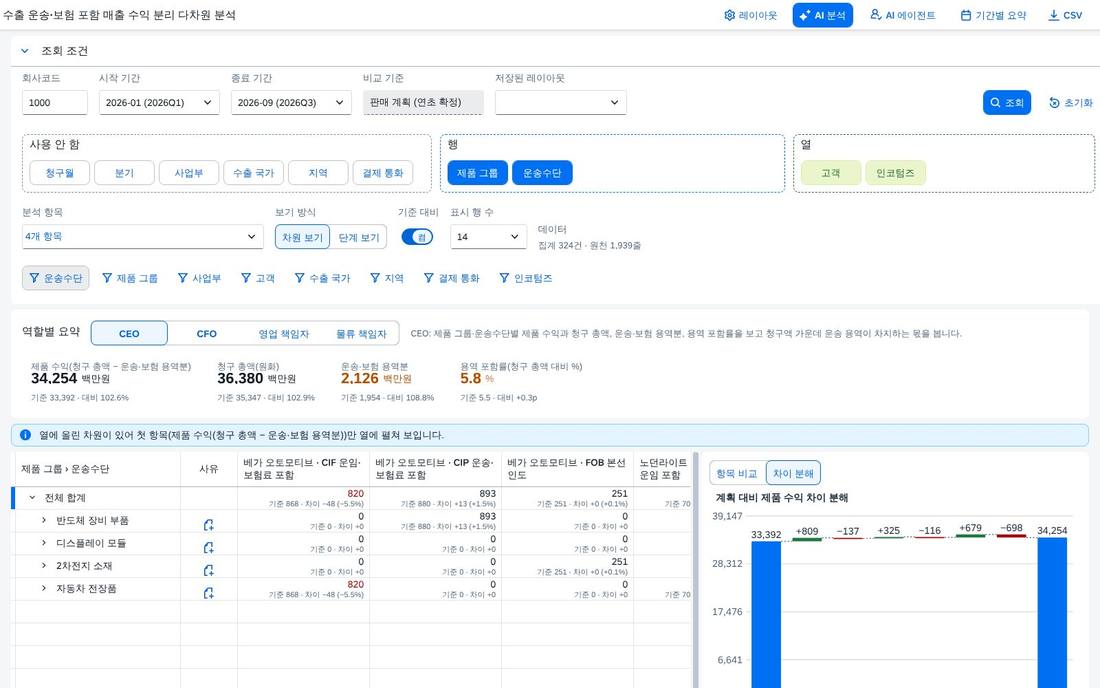Click the info icon in the notice banner
The image size is (1100, 688).
pyautogui.click(x=25, y=435)
